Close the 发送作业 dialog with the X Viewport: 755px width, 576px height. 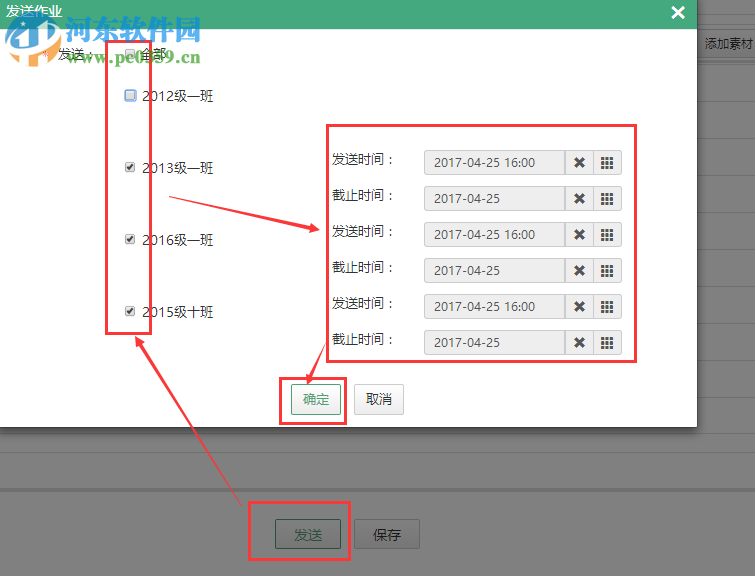click(x=678, y=13)
